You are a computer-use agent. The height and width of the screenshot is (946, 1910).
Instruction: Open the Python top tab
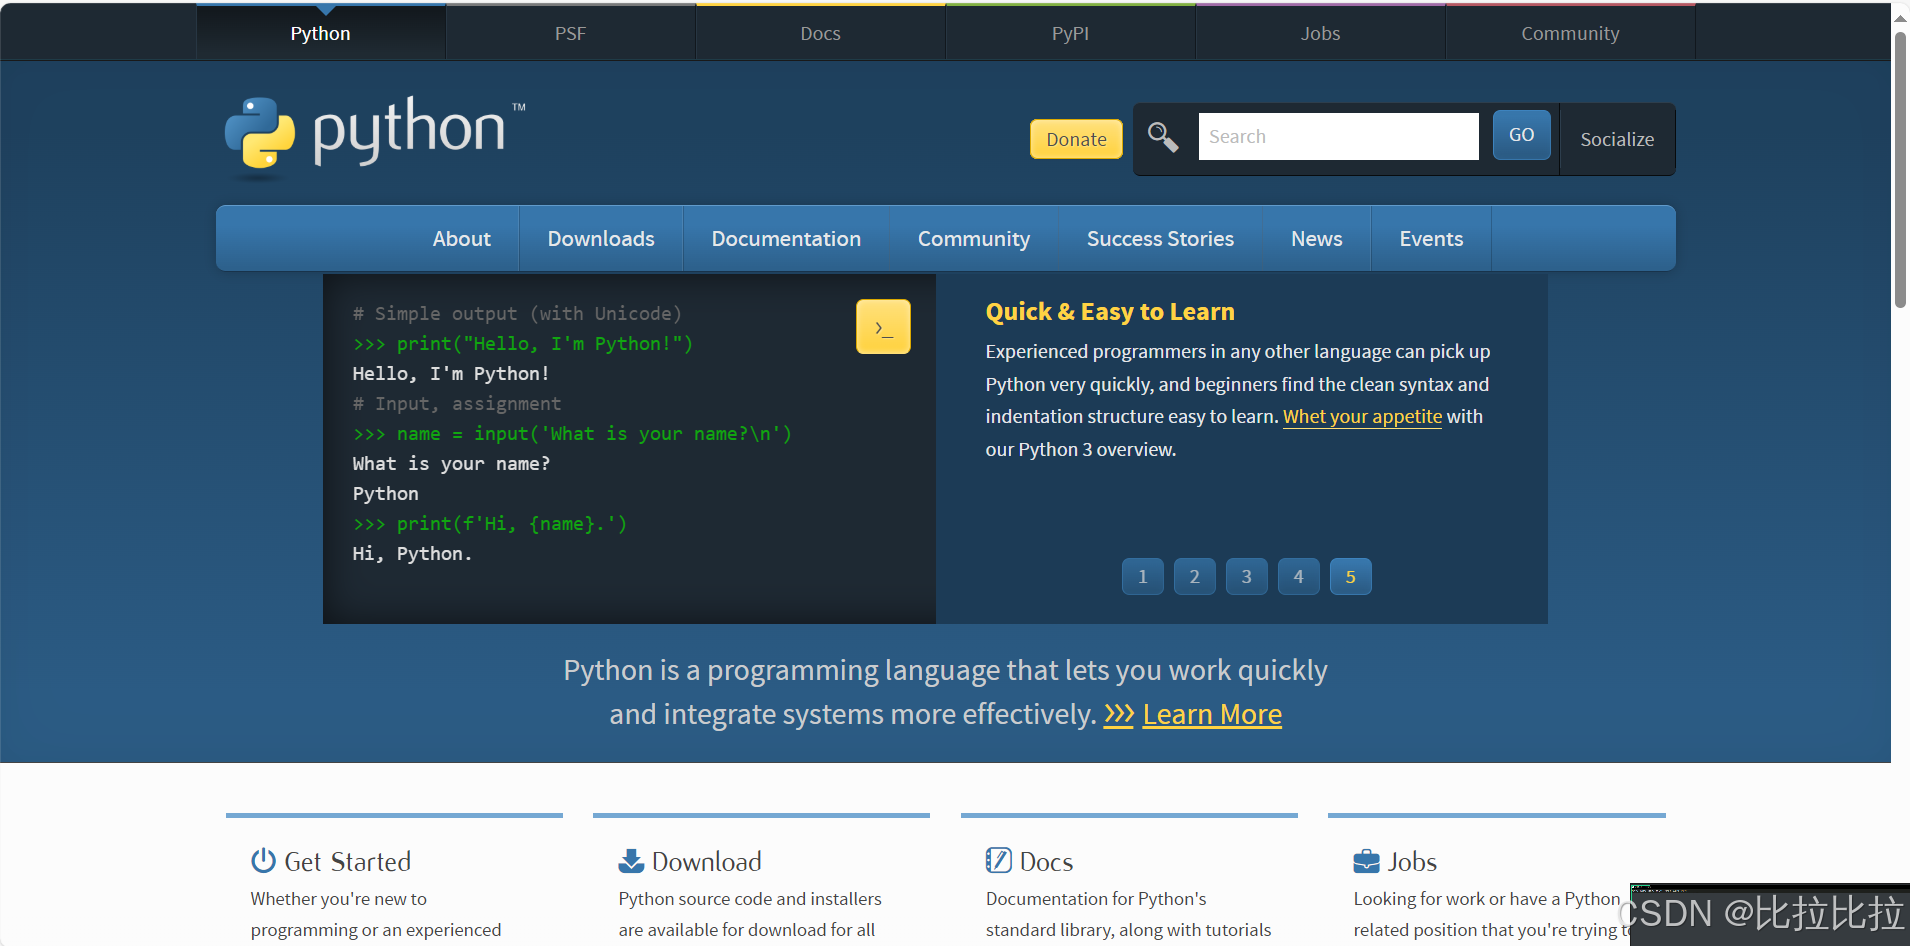[x=320, y=33]
